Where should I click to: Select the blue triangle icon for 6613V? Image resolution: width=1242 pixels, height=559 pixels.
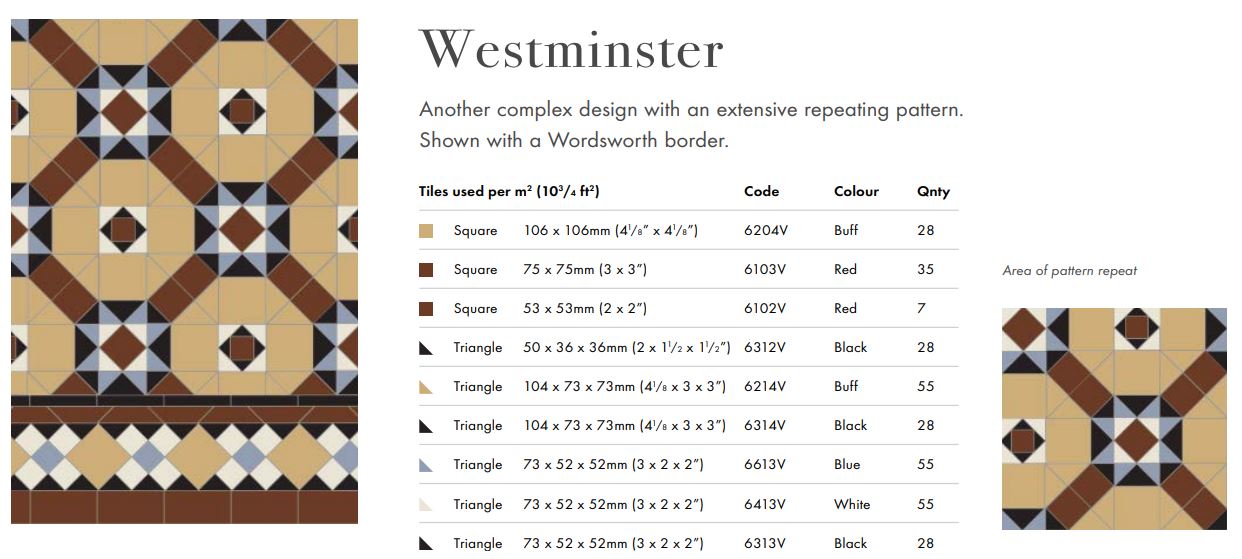pyautogui.click(x=426, y=465)
